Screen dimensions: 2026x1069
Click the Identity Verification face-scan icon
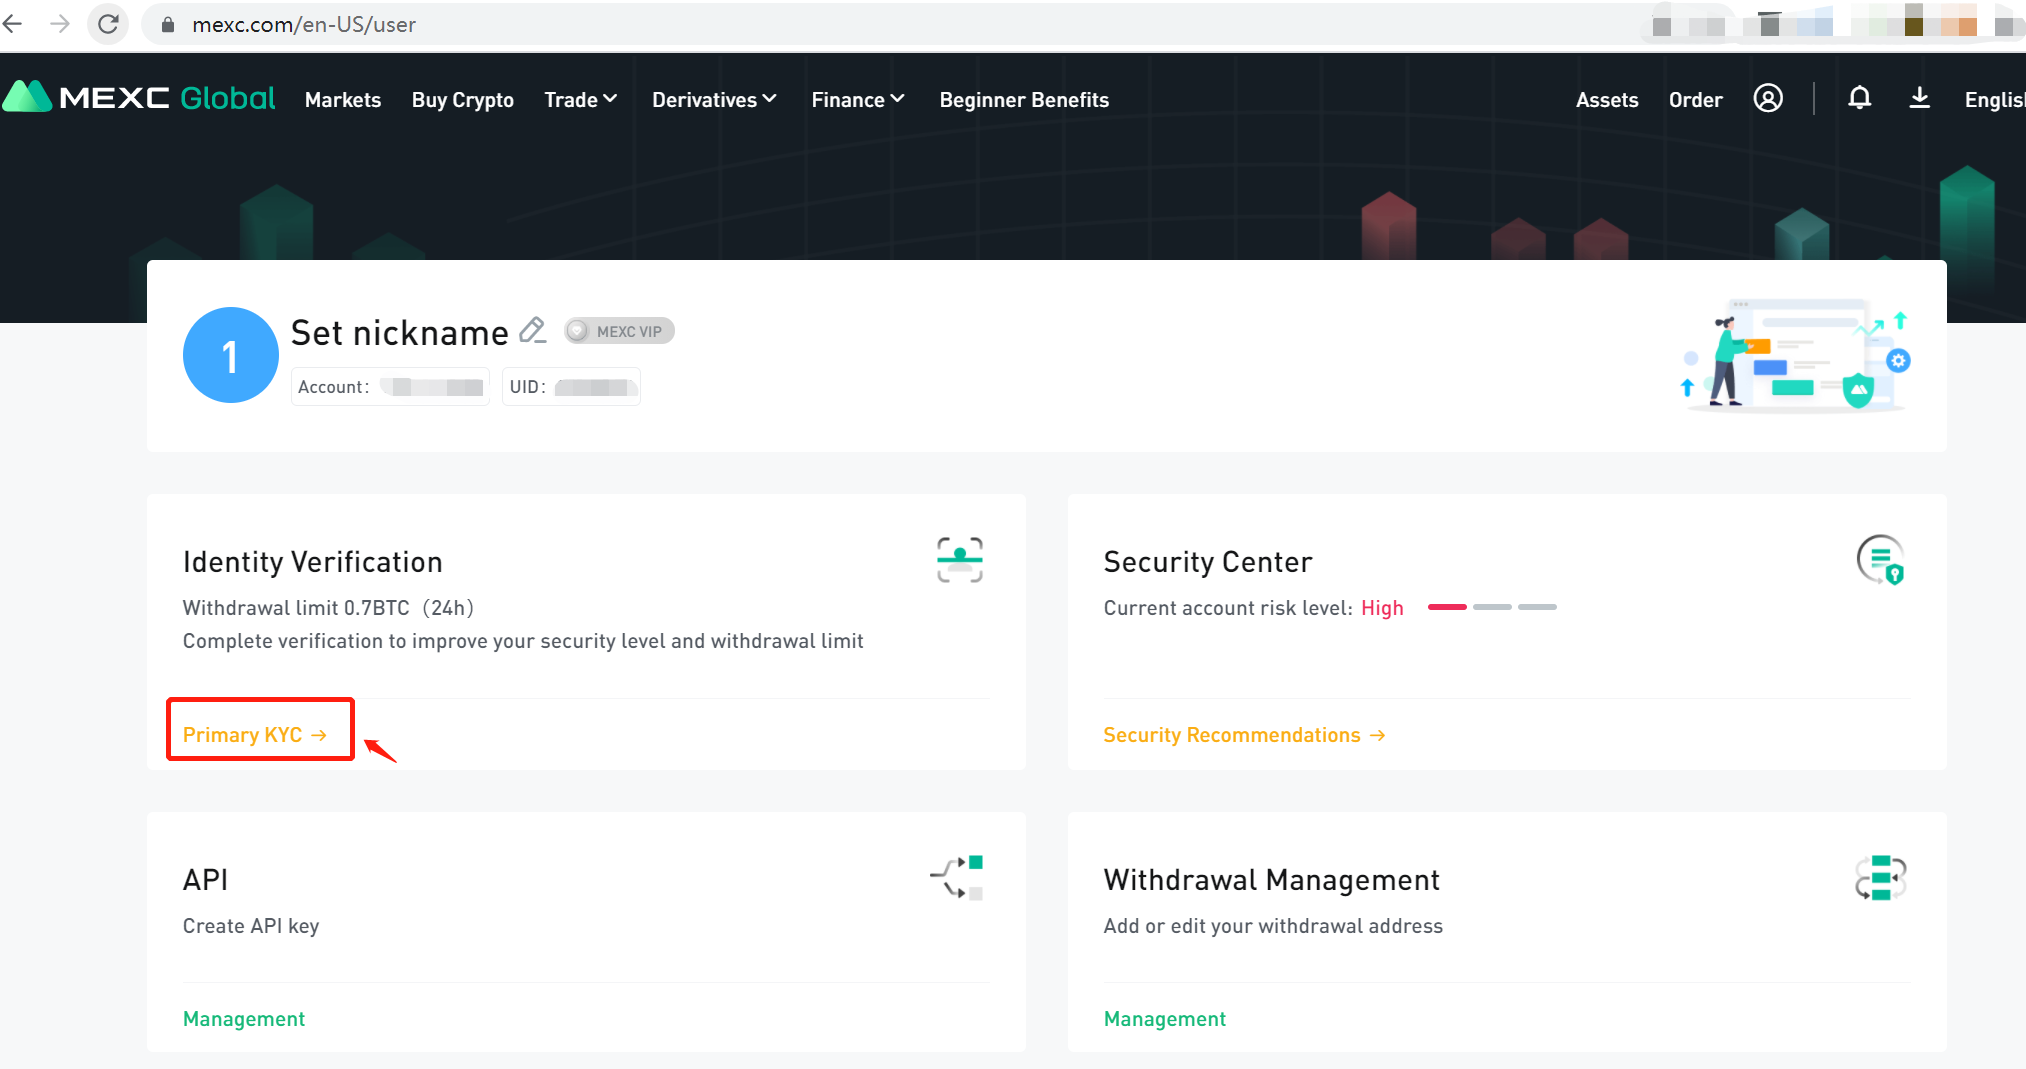(x=957, y=560)
